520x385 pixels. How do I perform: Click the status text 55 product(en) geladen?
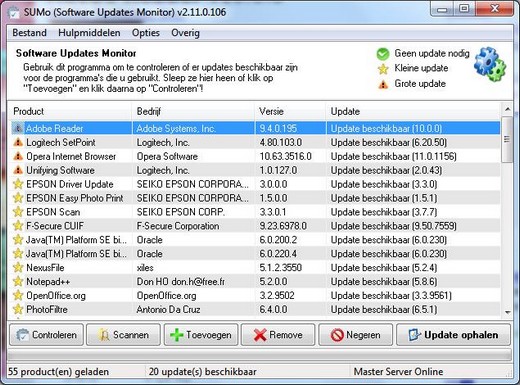(x=58, y=371)
